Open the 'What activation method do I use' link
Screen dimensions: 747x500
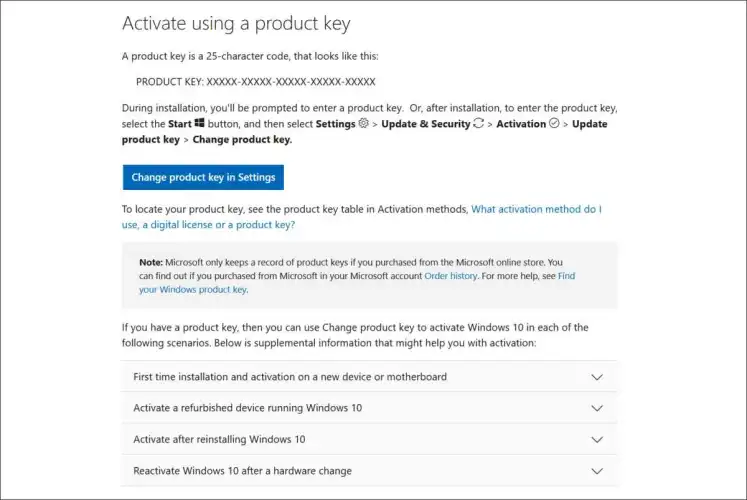coord(536,209)
